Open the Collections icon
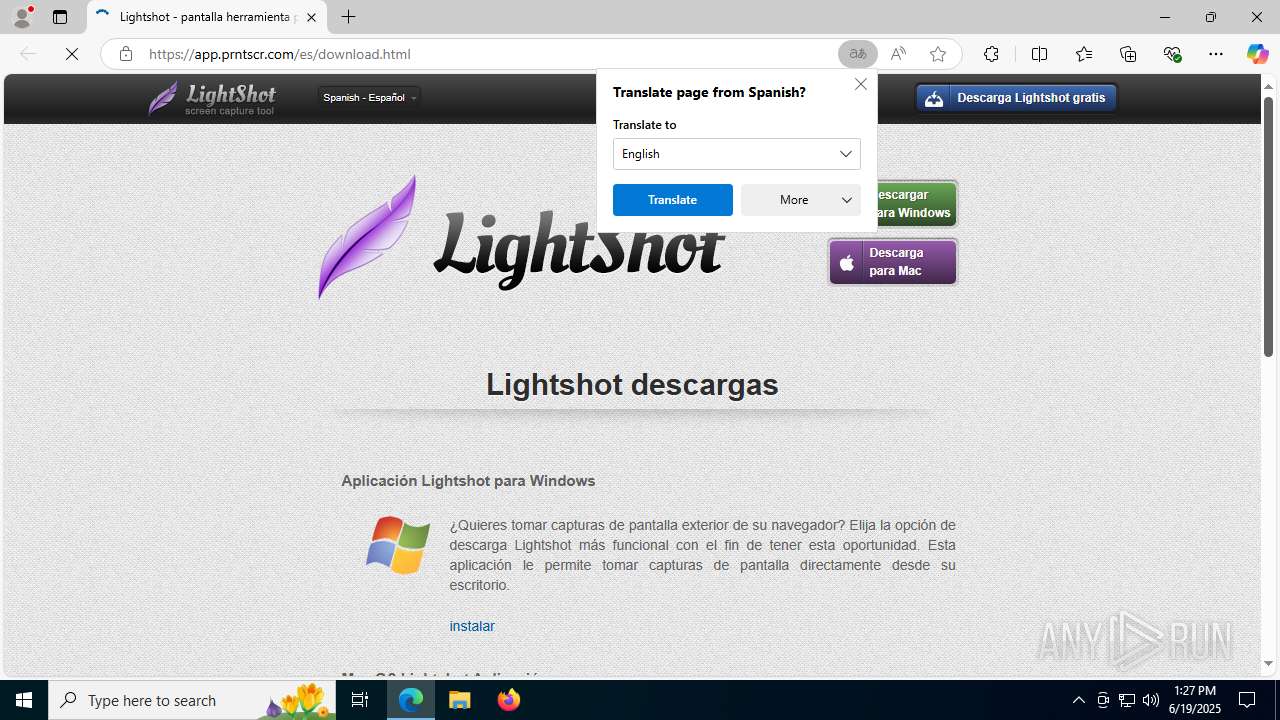 (x=1128, y=54)
